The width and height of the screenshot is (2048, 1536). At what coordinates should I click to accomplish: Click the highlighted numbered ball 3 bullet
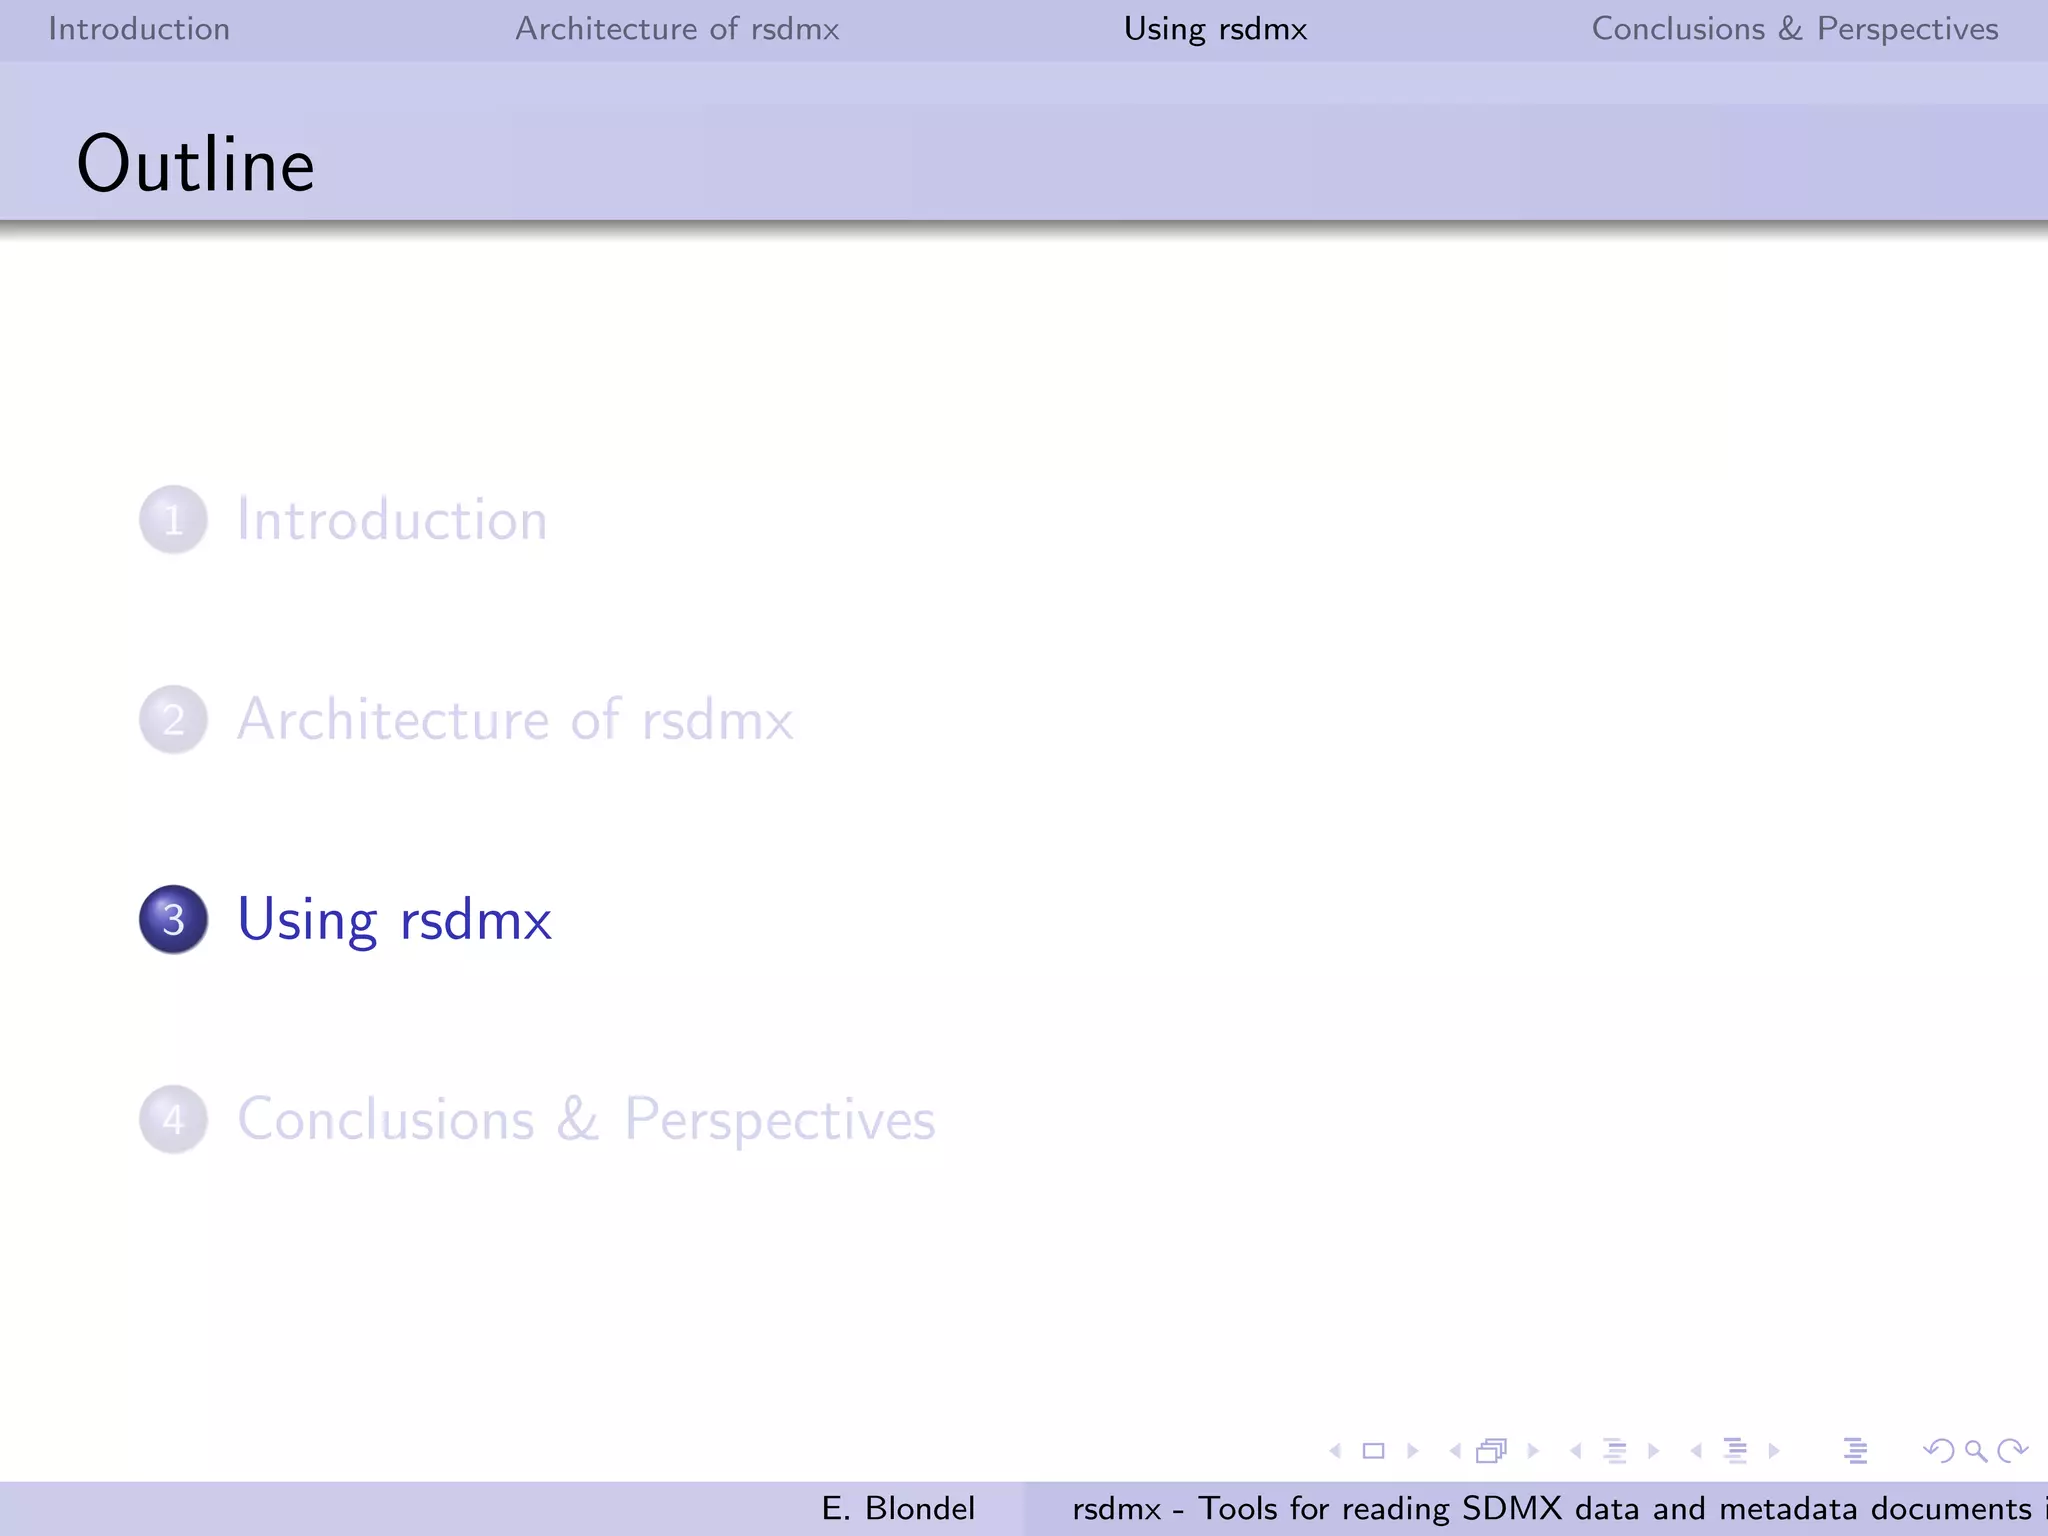pyautogui.click(x=173, y=919)
